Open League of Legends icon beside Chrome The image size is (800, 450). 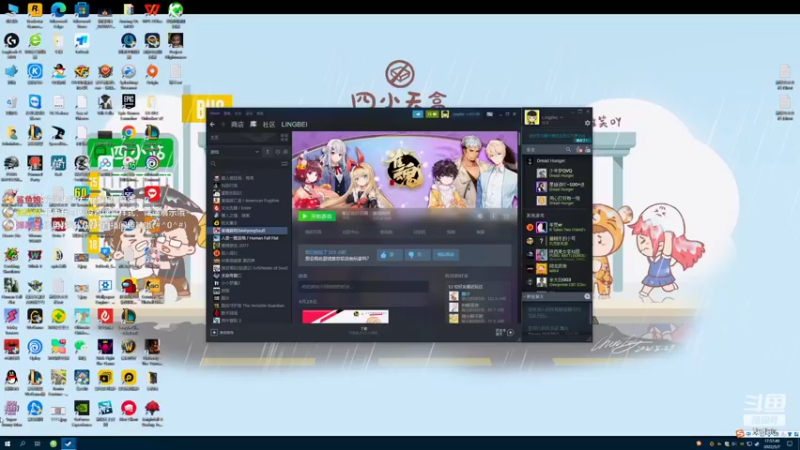[x=152, y=133]
